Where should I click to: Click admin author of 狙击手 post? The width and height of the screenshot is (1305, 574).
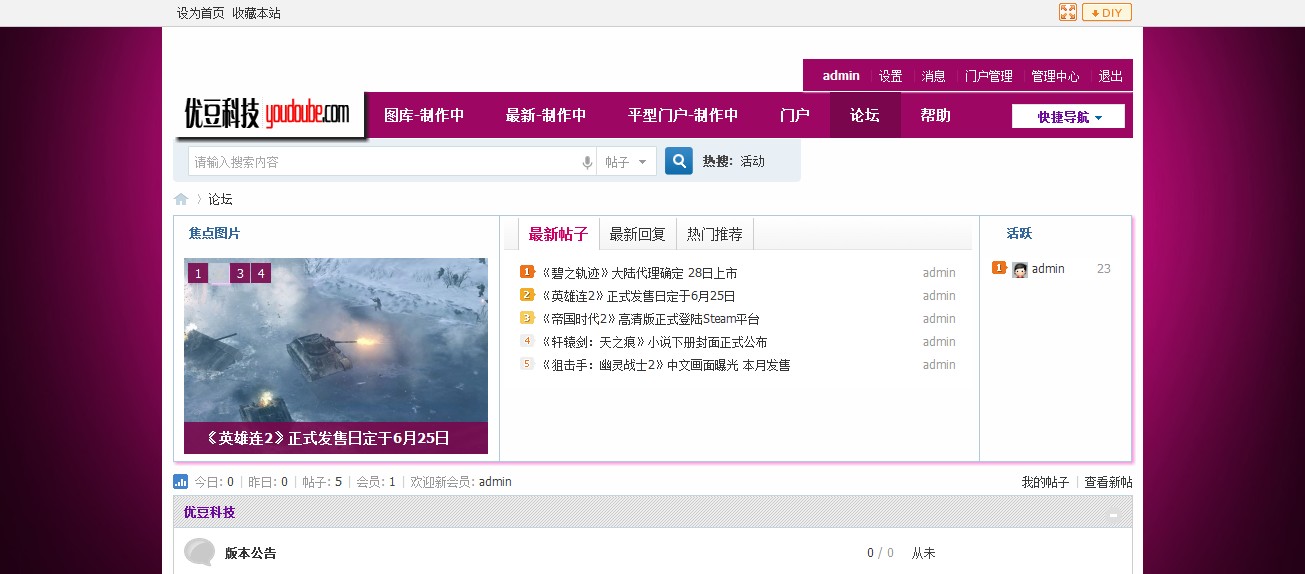[939, 365]
